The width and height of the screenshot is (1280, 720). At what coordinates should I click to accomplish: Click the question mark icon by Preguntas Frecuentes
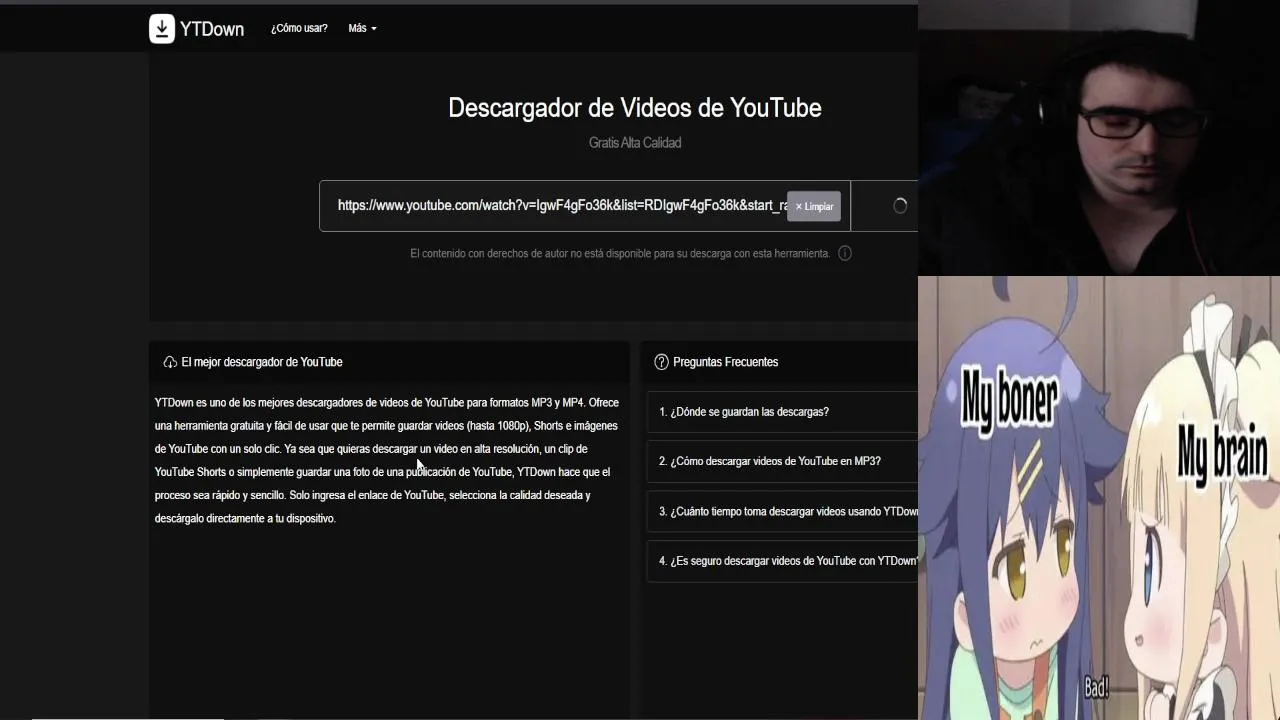[661, 362]
